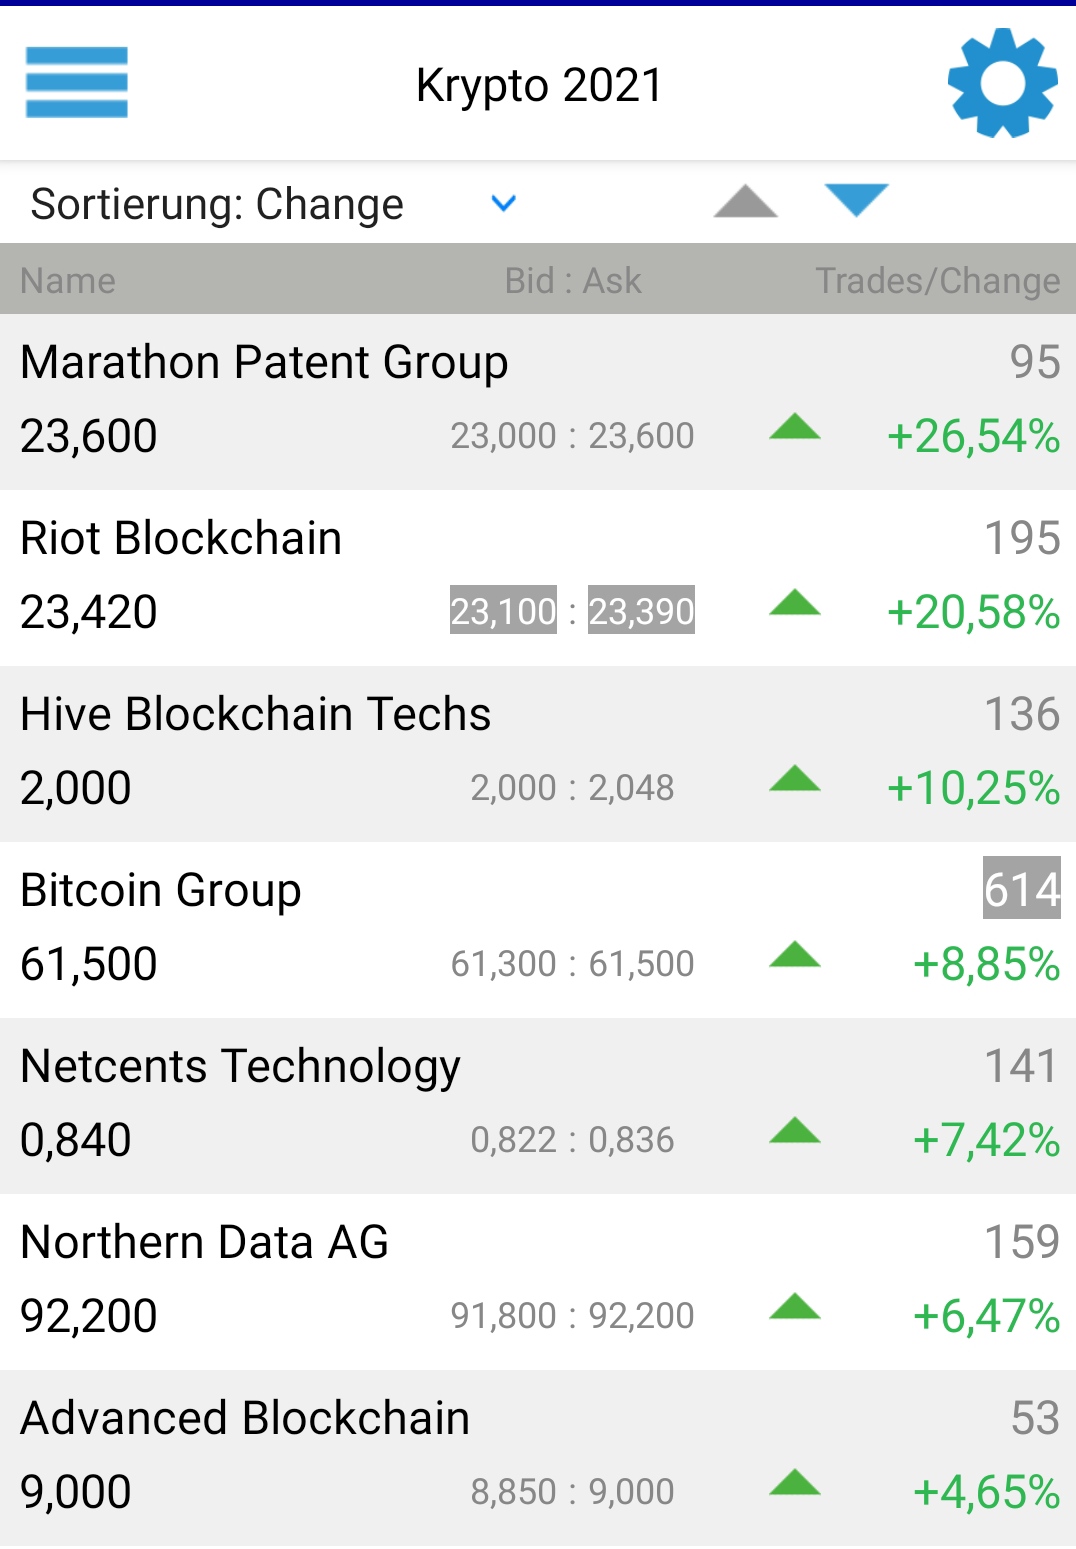Click Riot Blockchain highlighted ask 23,390

641,611
